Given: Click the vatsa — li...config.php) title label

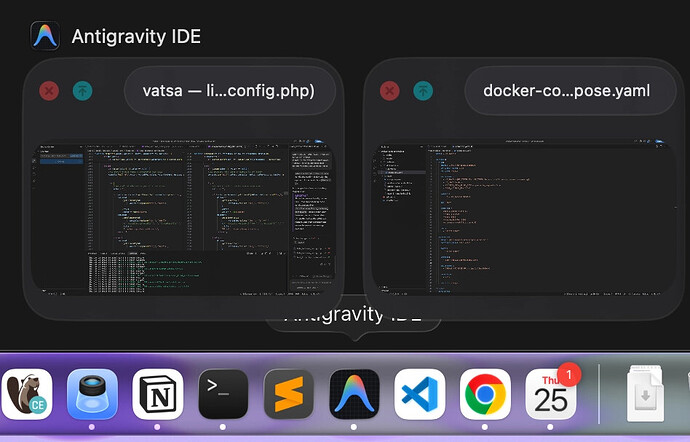Looking at the screenshot, I should [229, 91].
